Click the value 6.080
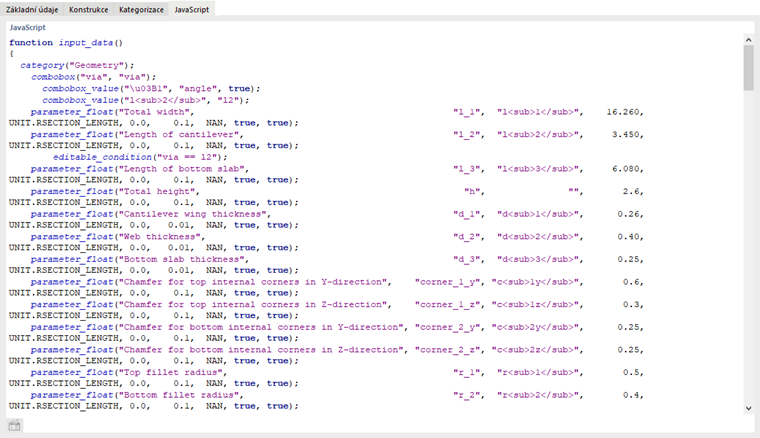Viewport: 760px width, 438px height. 626,169
